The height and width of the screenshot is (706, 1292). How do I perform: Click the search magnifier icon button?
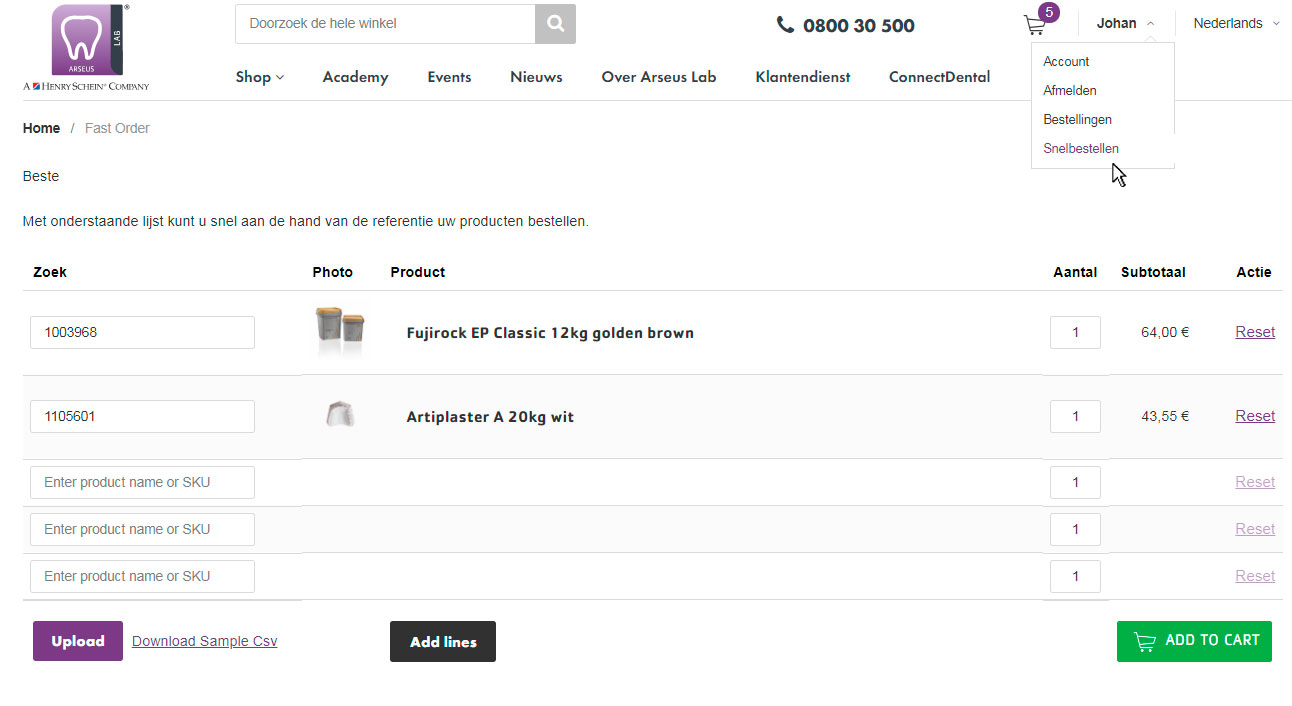555,23
